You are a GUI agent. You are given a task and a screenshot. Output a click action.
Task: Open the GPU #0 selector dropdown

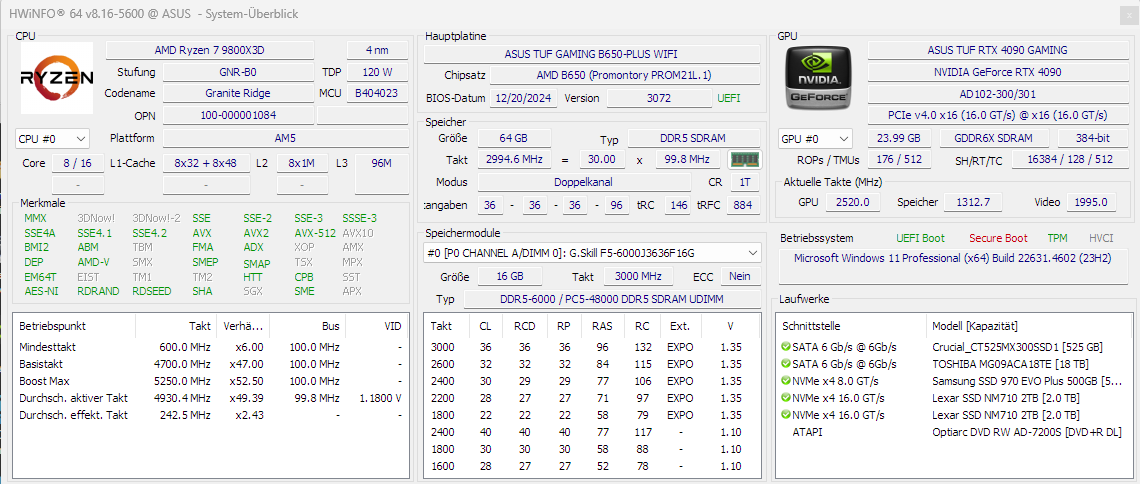pos(815,138)
